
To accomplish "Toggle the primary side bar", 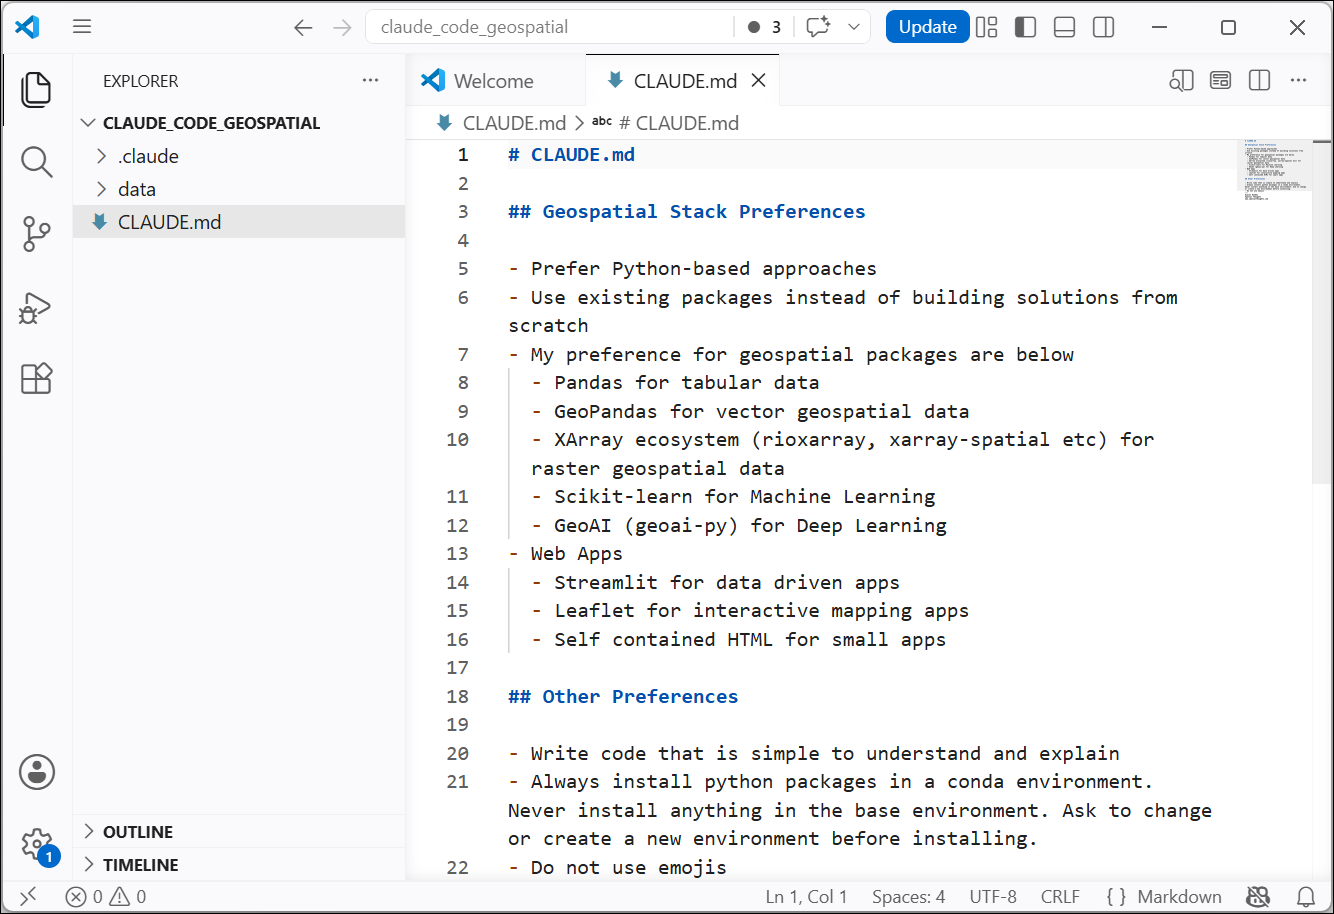I will point(1025,27).
